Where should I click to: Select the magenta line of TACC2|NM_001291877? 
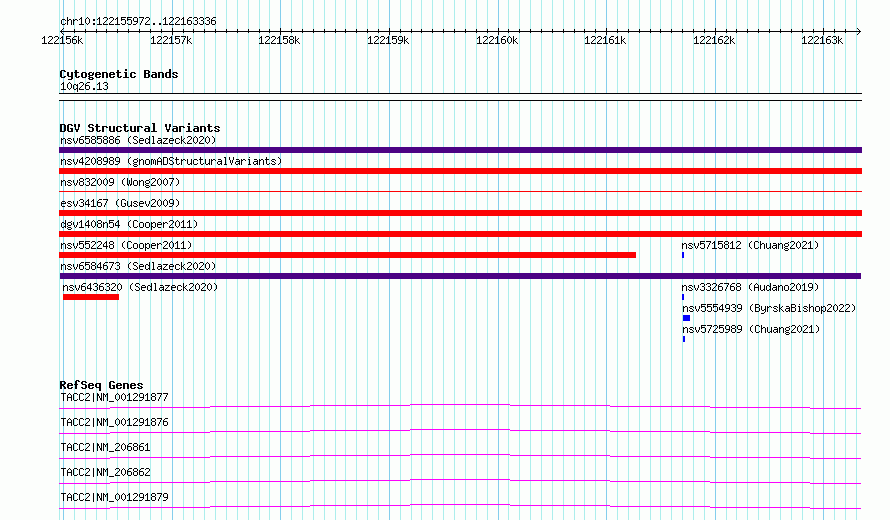click(460, 406)
